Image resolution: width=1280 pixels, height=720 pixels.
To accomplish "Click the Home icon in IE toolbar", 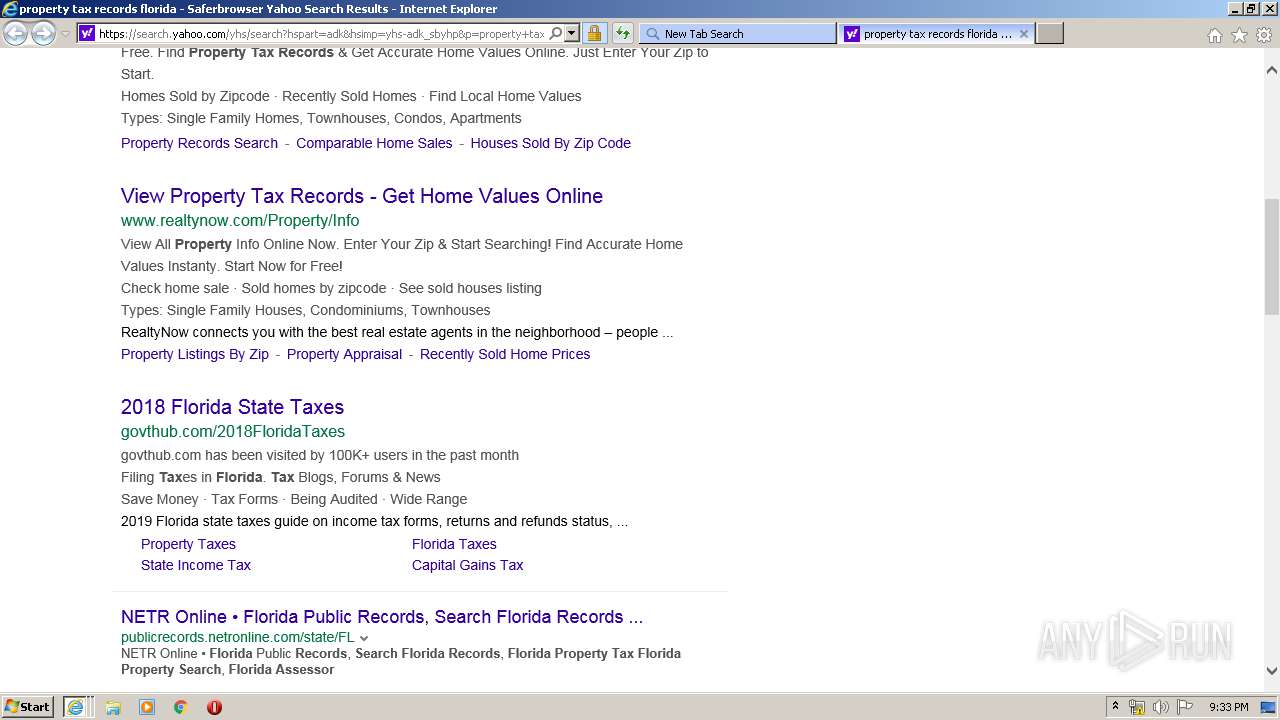I will [1214, 35].
